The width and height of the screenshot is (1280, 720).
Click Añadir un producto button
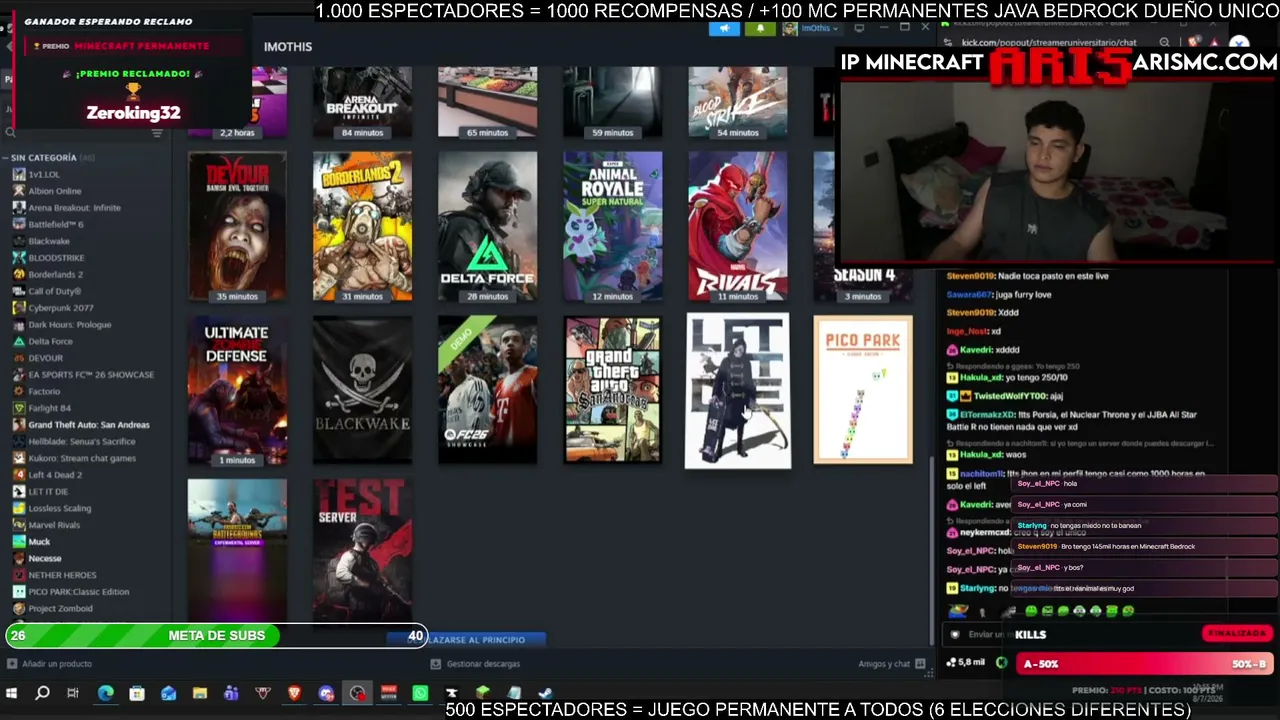pos(50,664)
